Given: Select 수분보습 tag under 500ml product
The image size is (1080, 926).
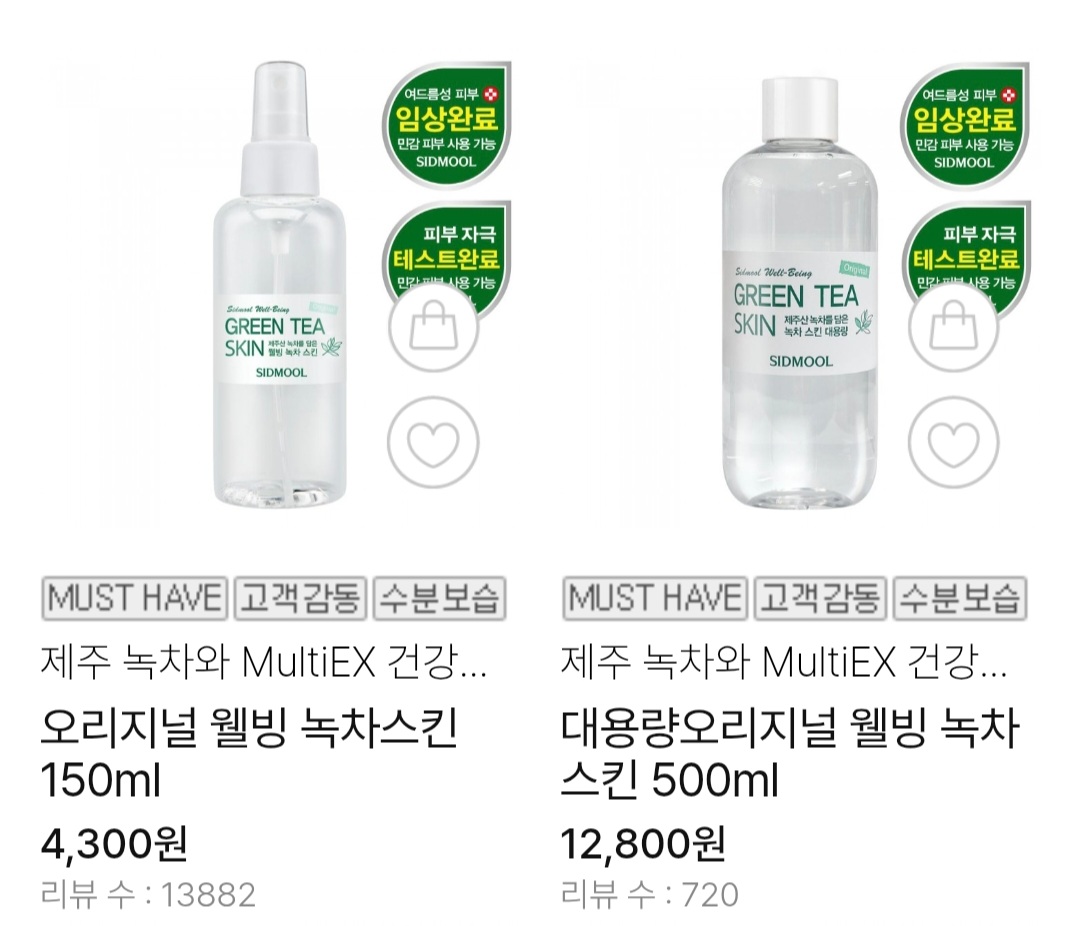Looking at the screenshot, I should (x=959, y=598).
